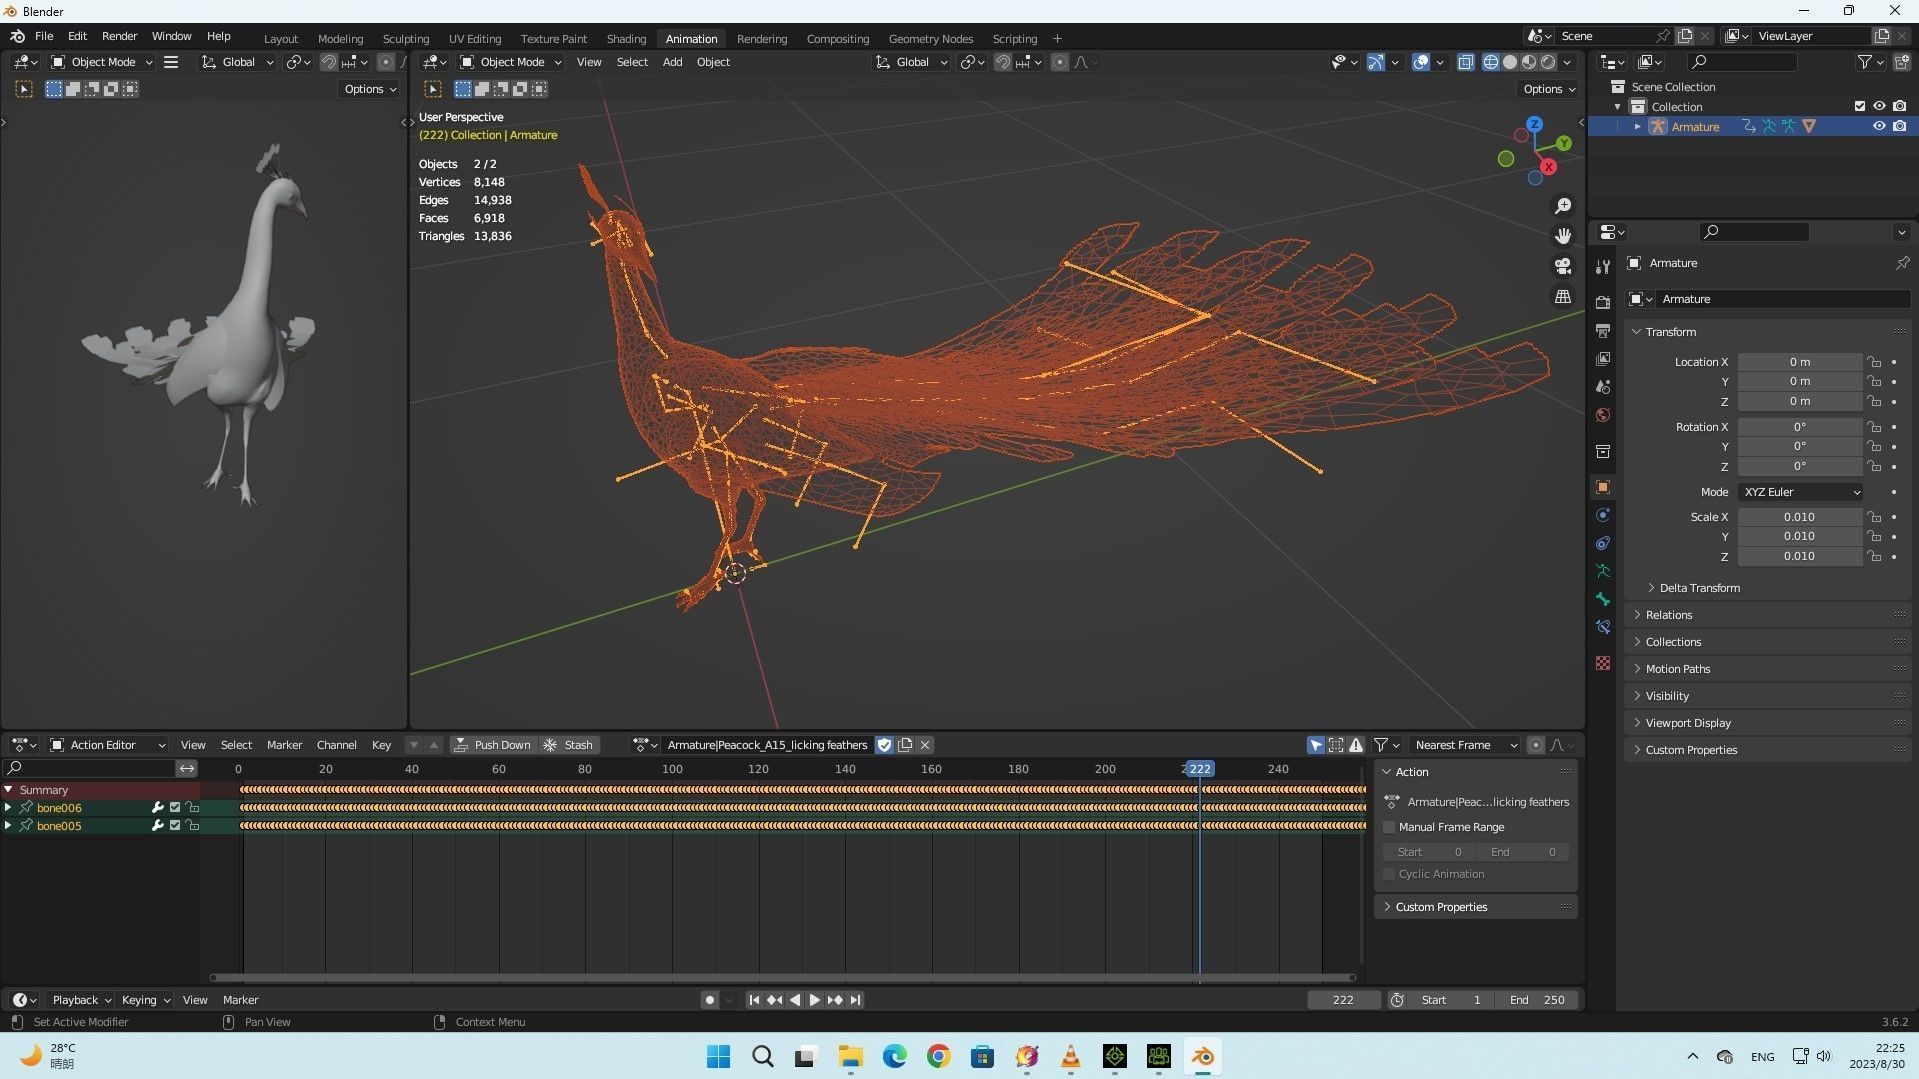Viewport: 1919px width, 1079px height.
Task: Toggle the camera view gizmo
Action: click(x=1562, y=266)
